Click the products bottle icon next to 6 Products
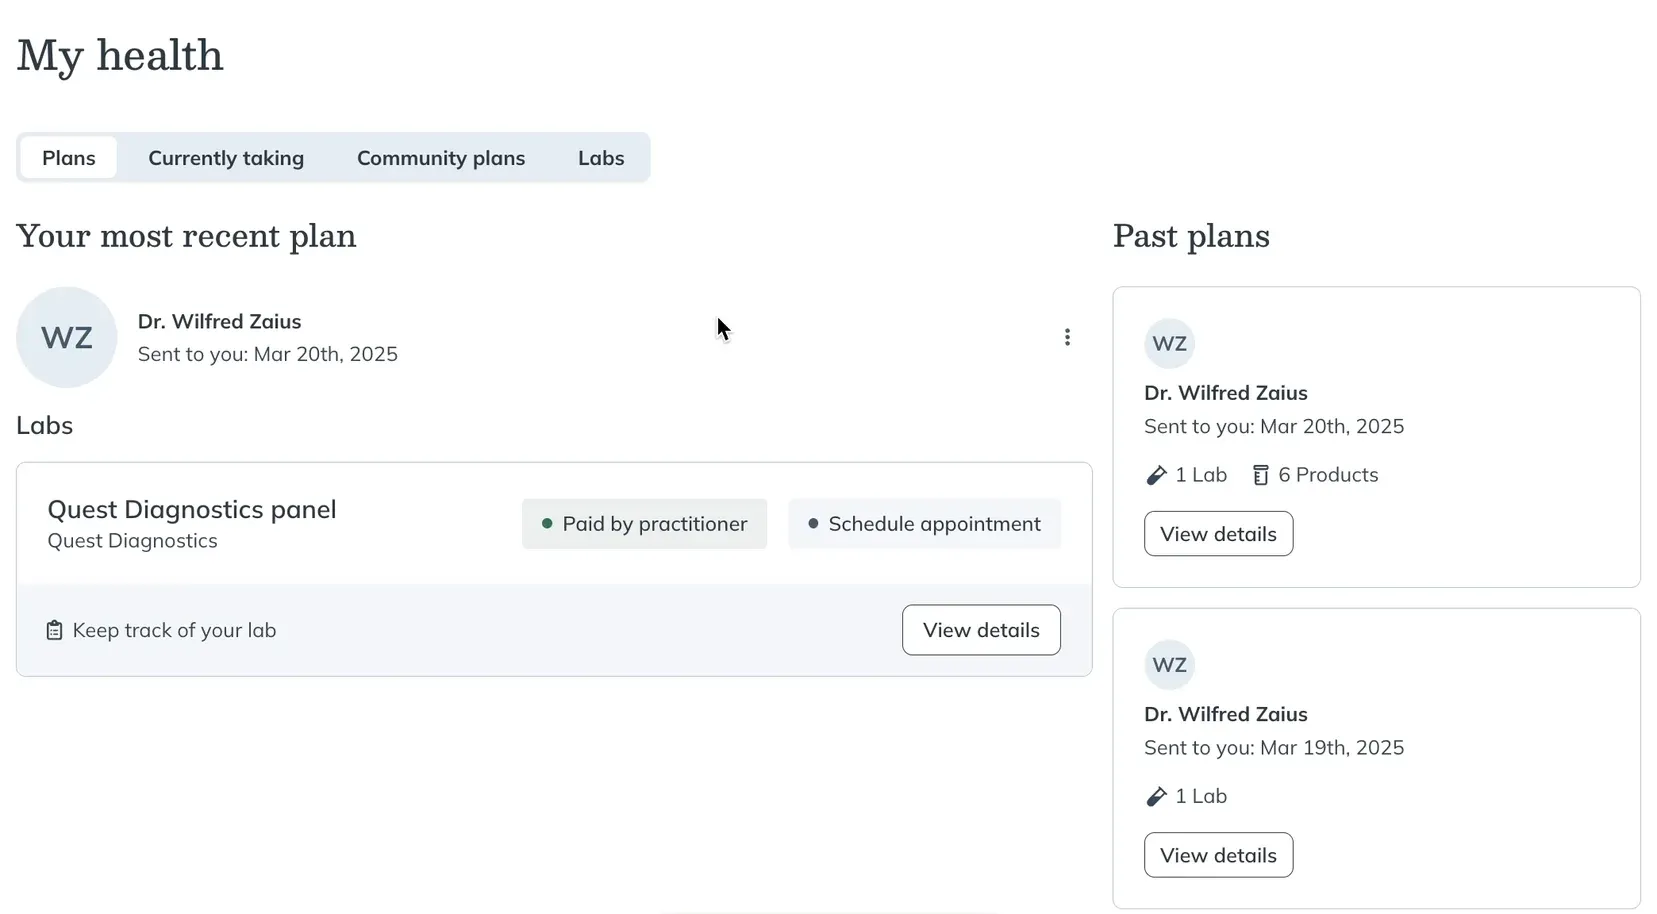The height and width of the screenshot is (914, 1657). tap(1261, 475)
